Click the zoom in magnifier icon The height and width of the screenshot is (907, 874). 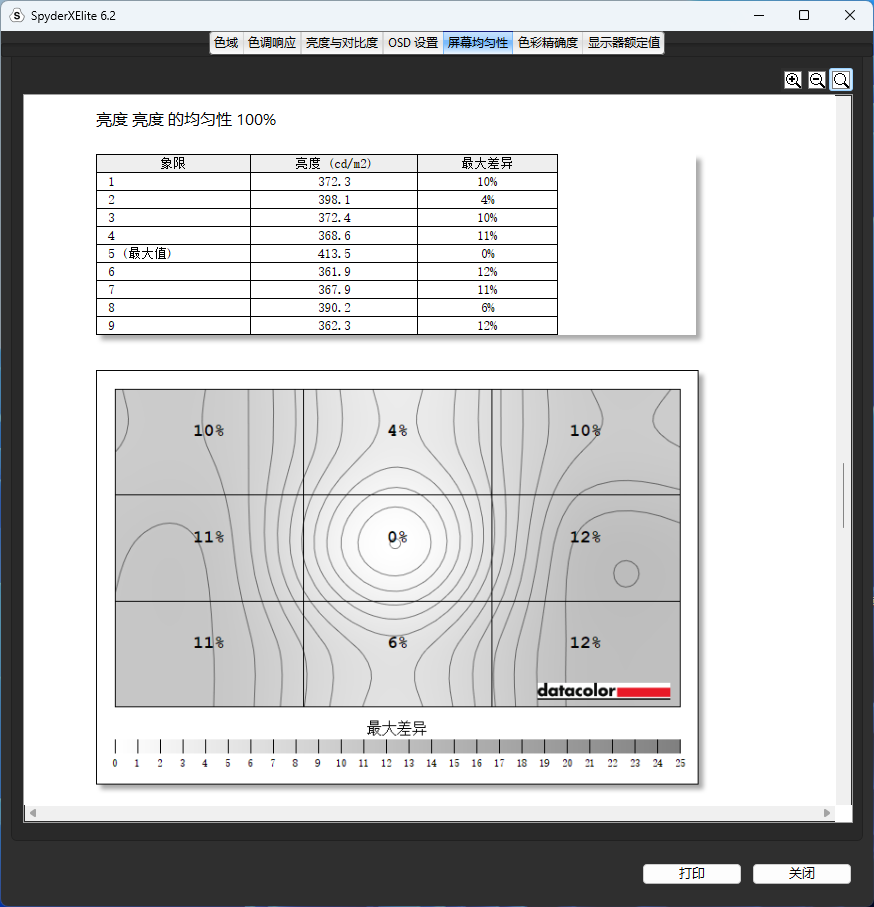click(793, 80)
